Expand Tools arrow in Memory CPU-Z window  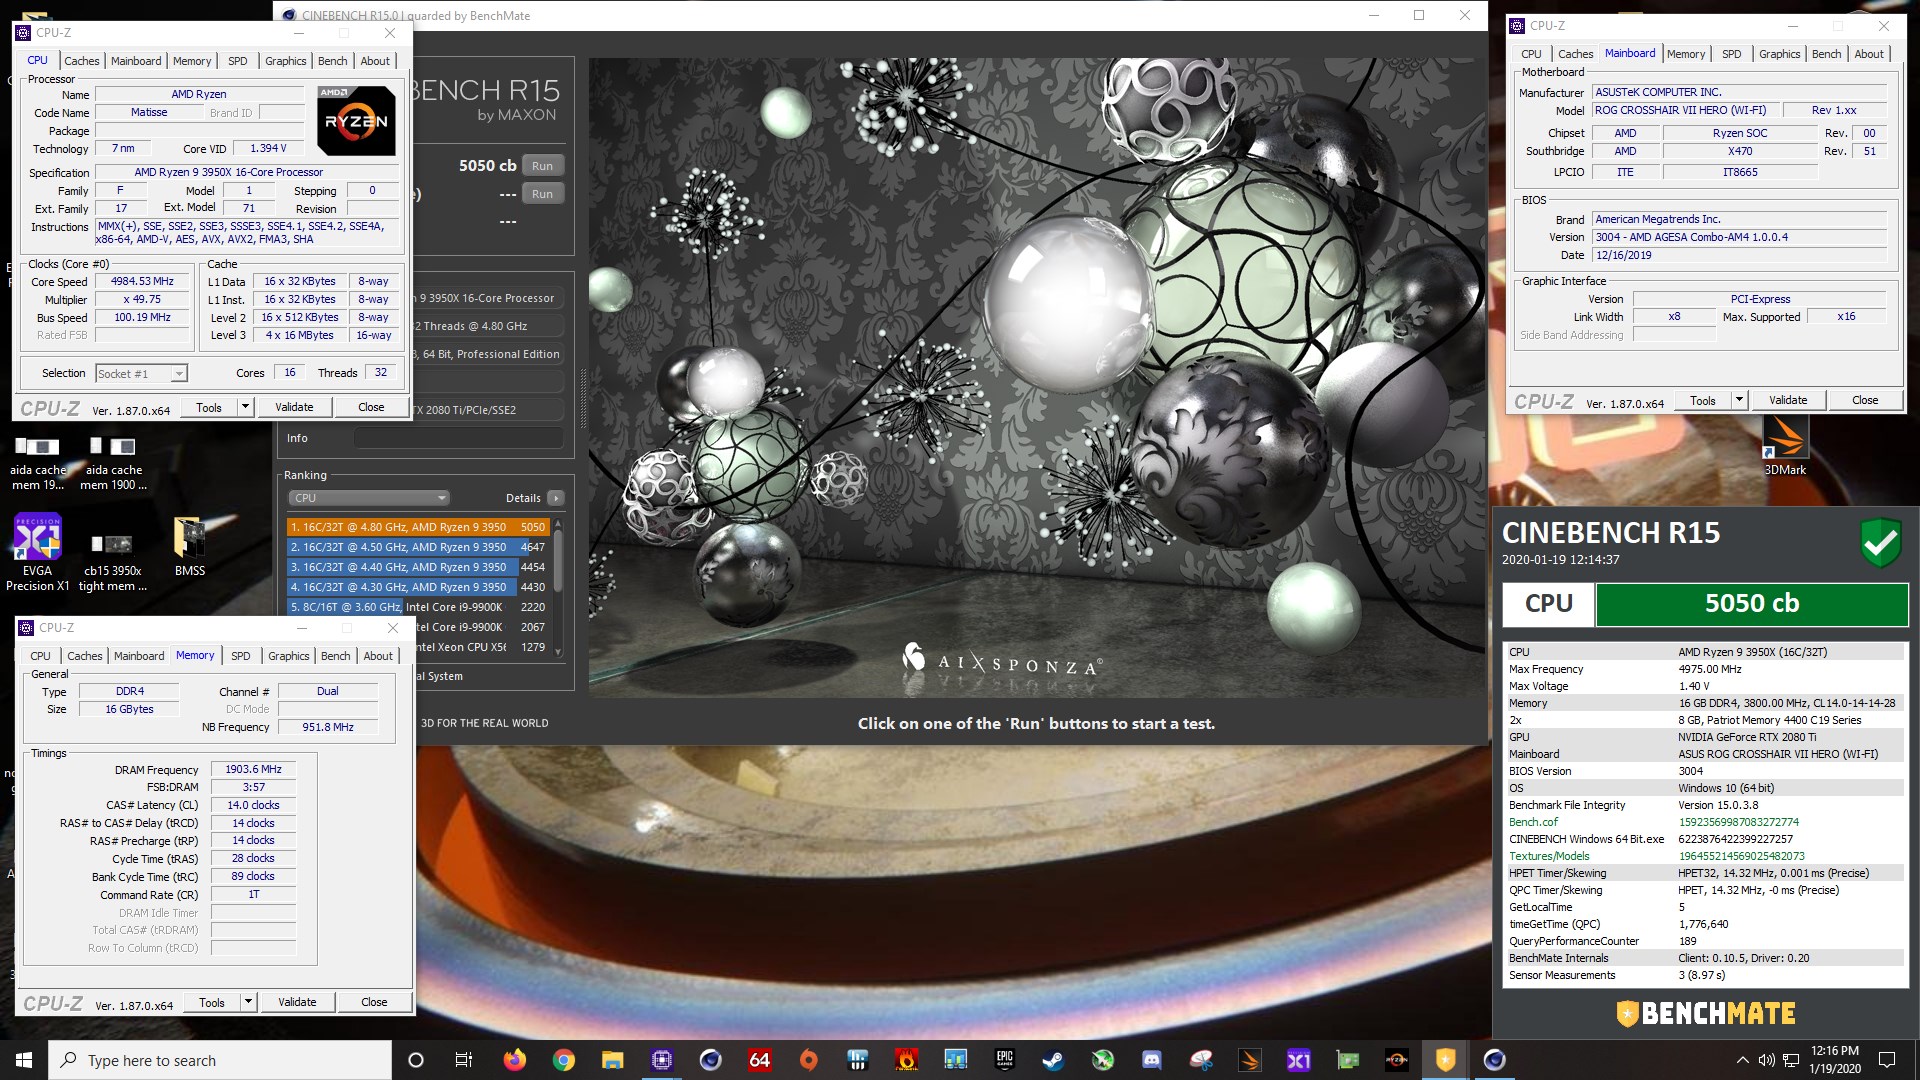click(248, 1002)
